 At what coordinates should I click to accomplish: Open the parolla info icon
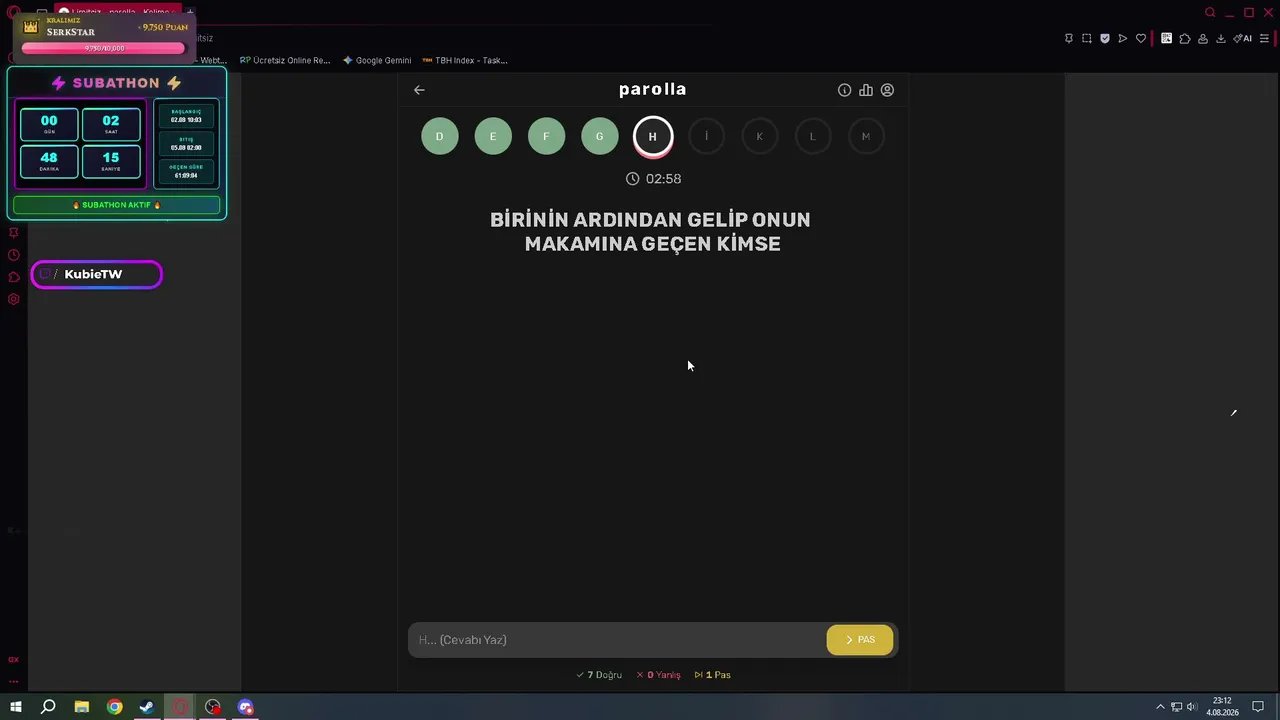click(844, 90)
